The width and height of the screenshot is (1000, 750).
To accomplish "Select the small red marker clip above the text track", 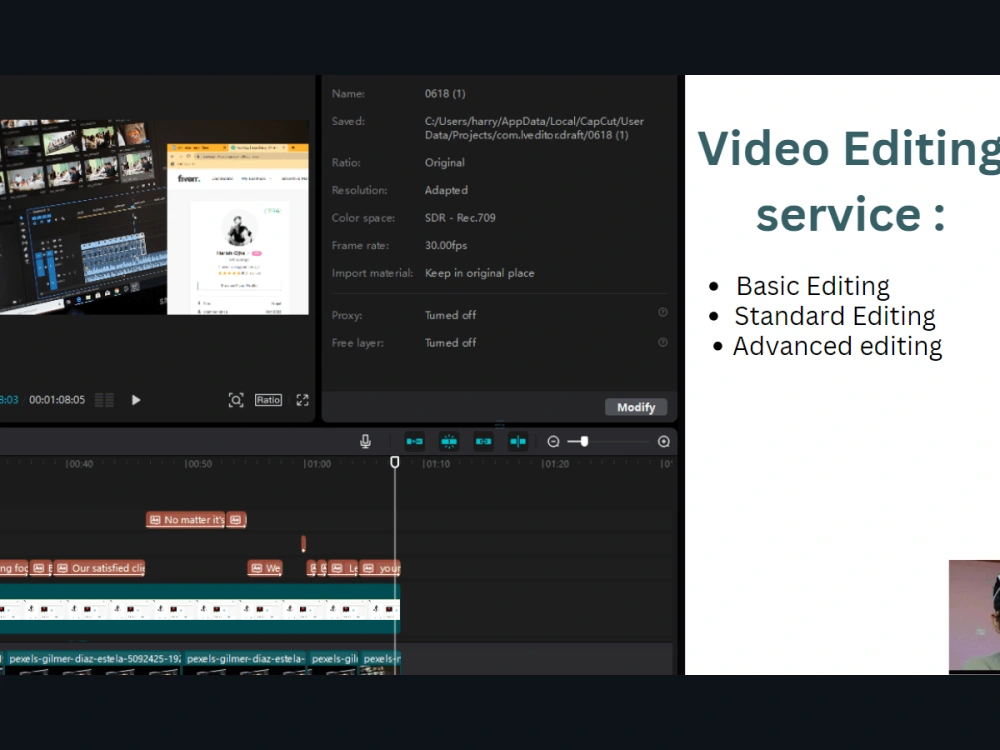I will point(304,543).
